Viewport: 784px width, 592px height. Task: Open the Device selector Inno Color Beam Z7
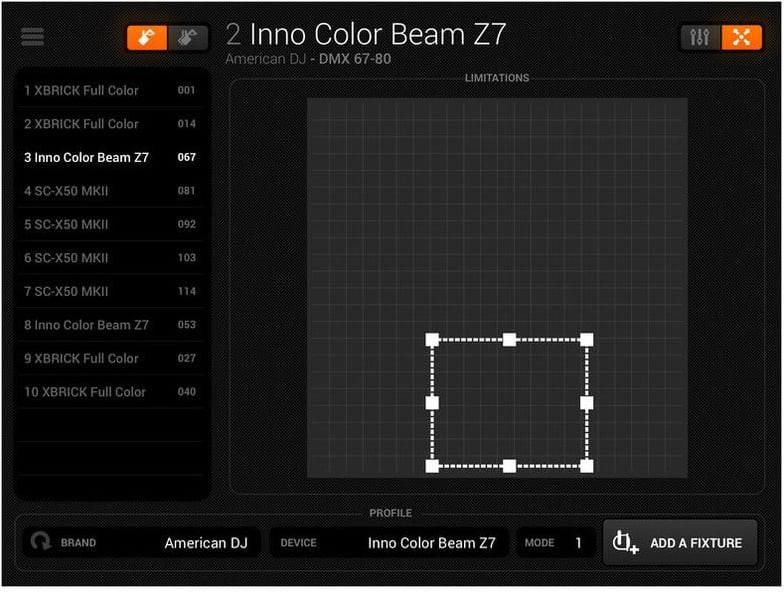(x=389, y=542)
